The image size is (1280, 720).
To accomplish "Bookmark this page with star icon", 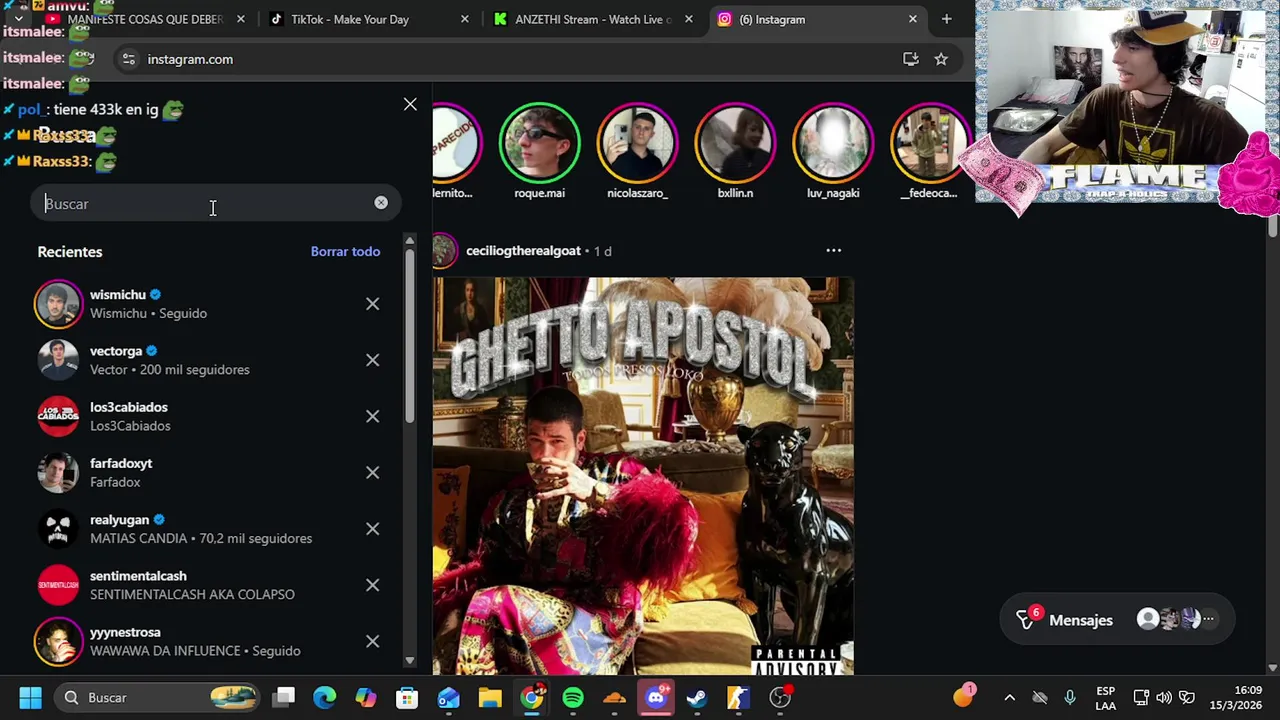I will 941,59.
